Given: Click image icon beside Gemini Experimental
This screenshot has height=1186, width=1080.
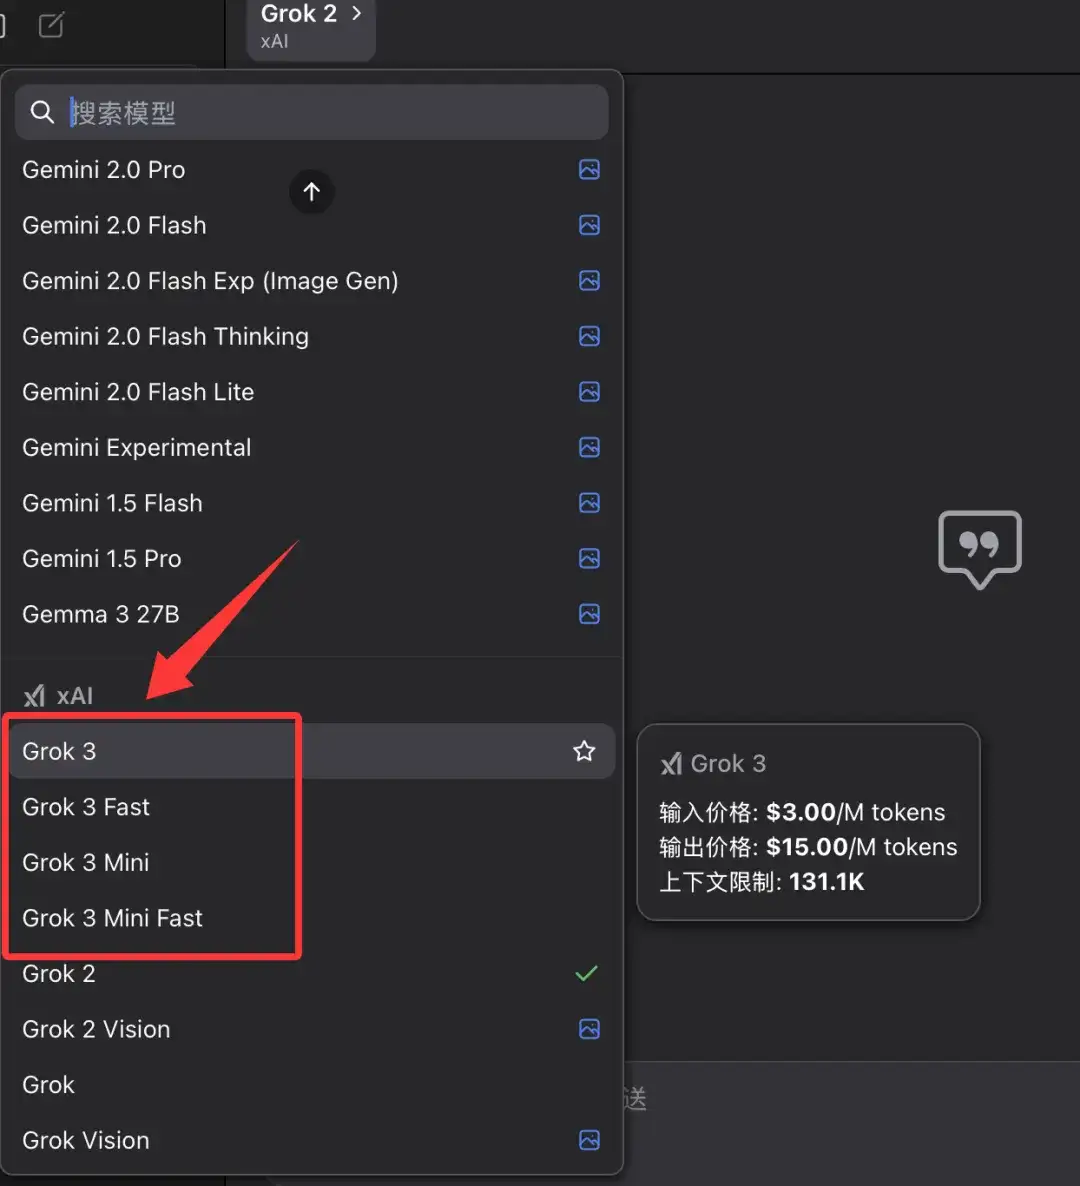Looking at the screenshot, I should pos(589,448).
